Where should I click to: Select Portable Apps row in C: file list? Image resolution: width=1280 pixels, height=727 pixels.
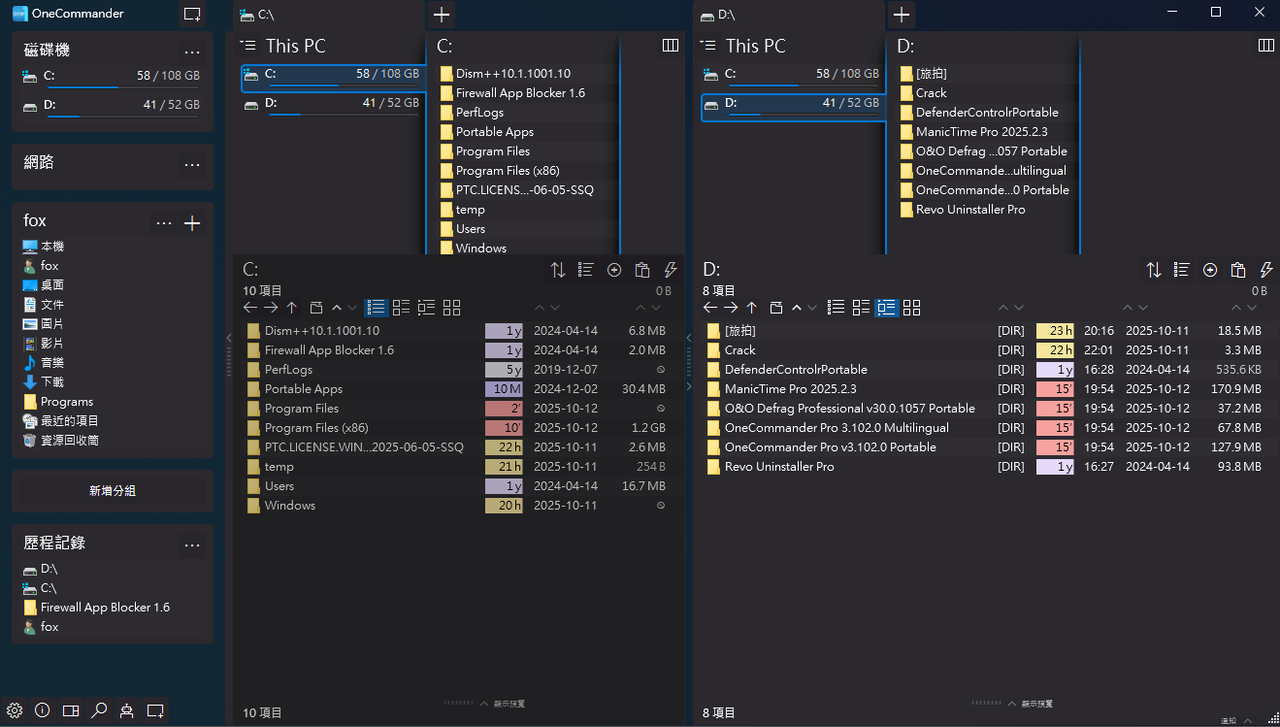click(x=457, y=389)
